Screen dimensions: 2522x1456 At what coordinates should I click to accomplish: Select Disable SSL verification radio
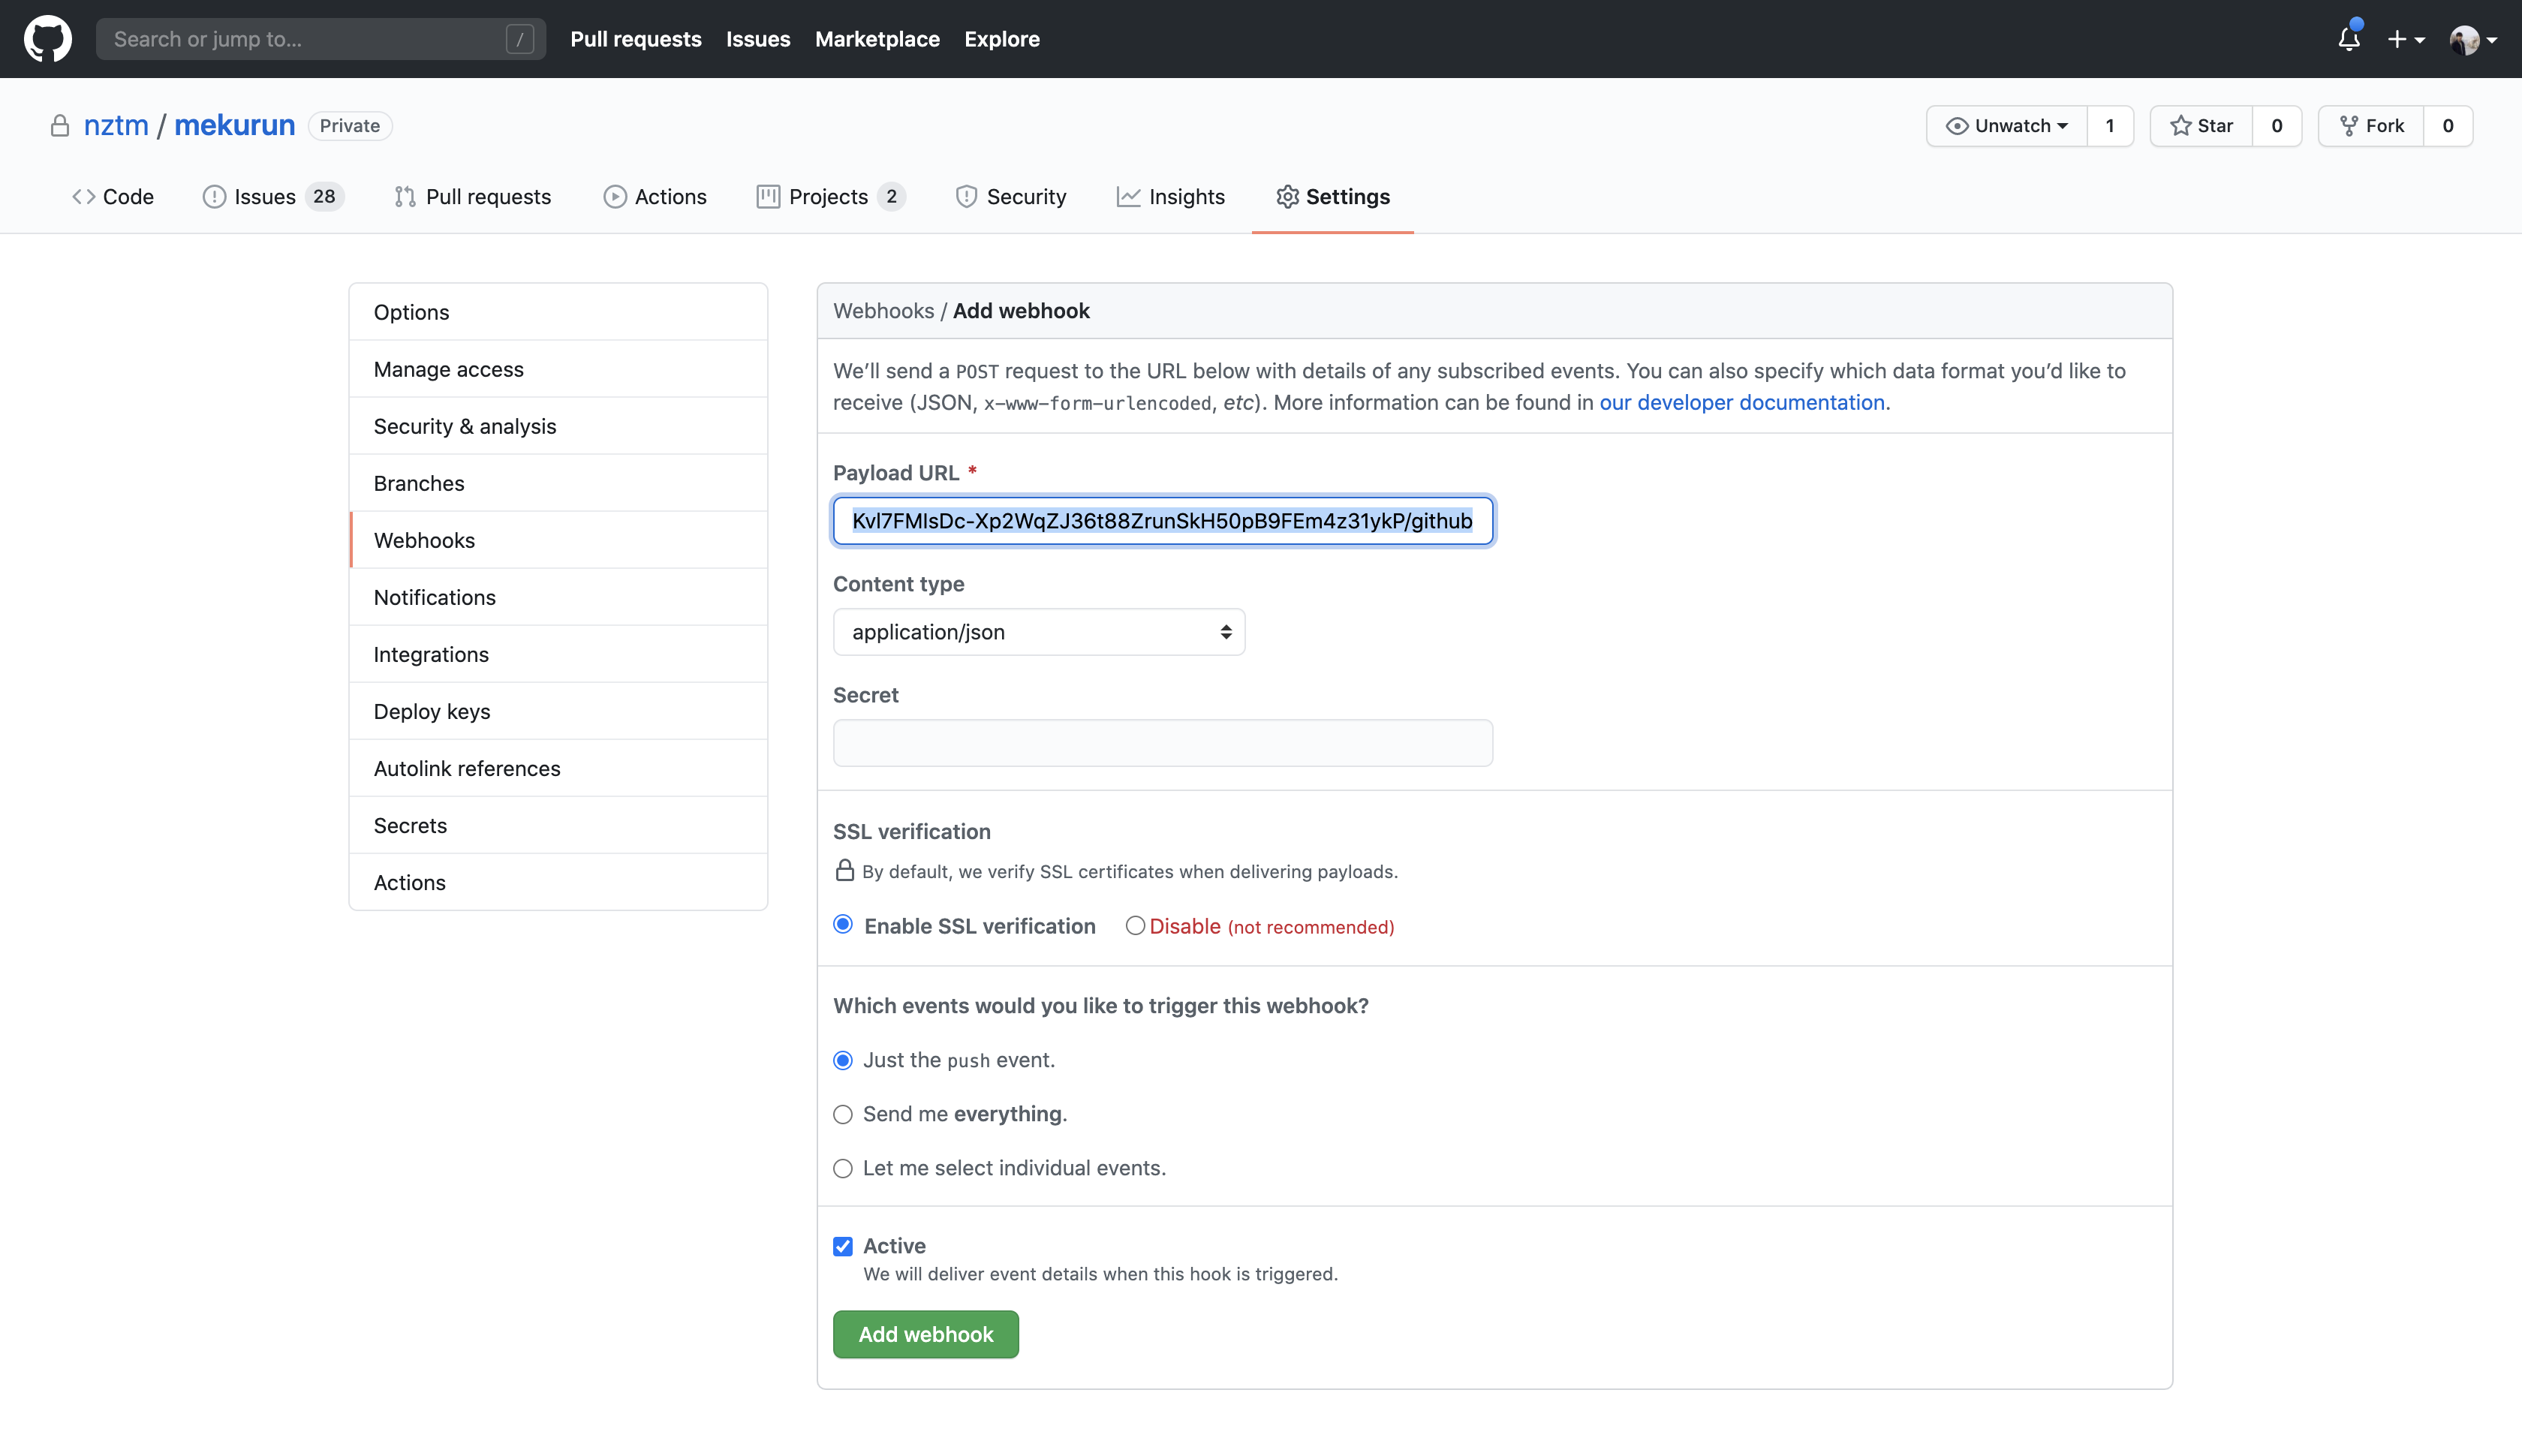pos(1135,926)
